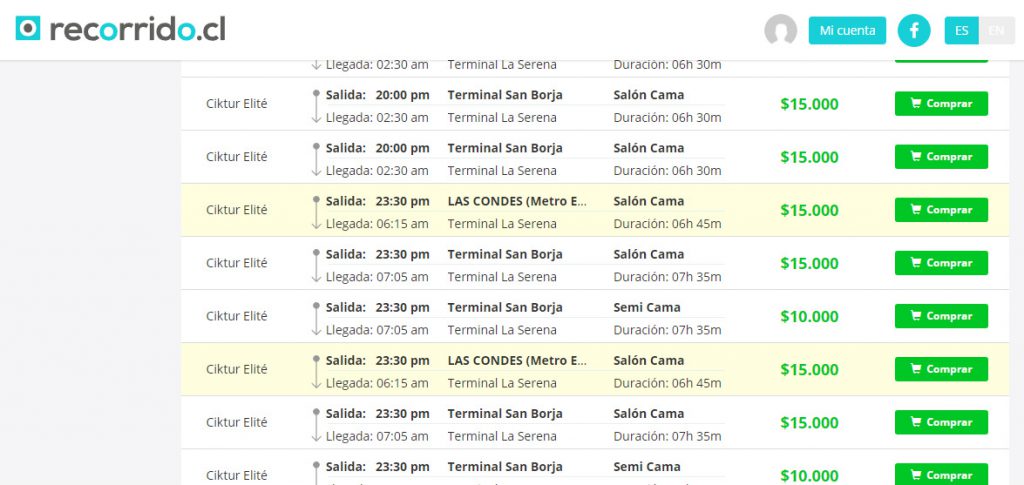Click the partially hidden Comprar button at top
The width and height of the screenshot is (1024, 485).
pyautogui.click(x=941, y=61)
